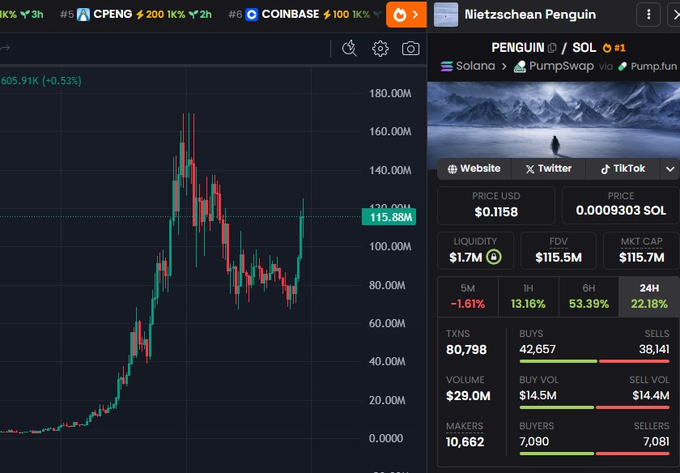Take a chart snapshot with camera icon
Screen dimensions: 680x473
coord(410,49)
